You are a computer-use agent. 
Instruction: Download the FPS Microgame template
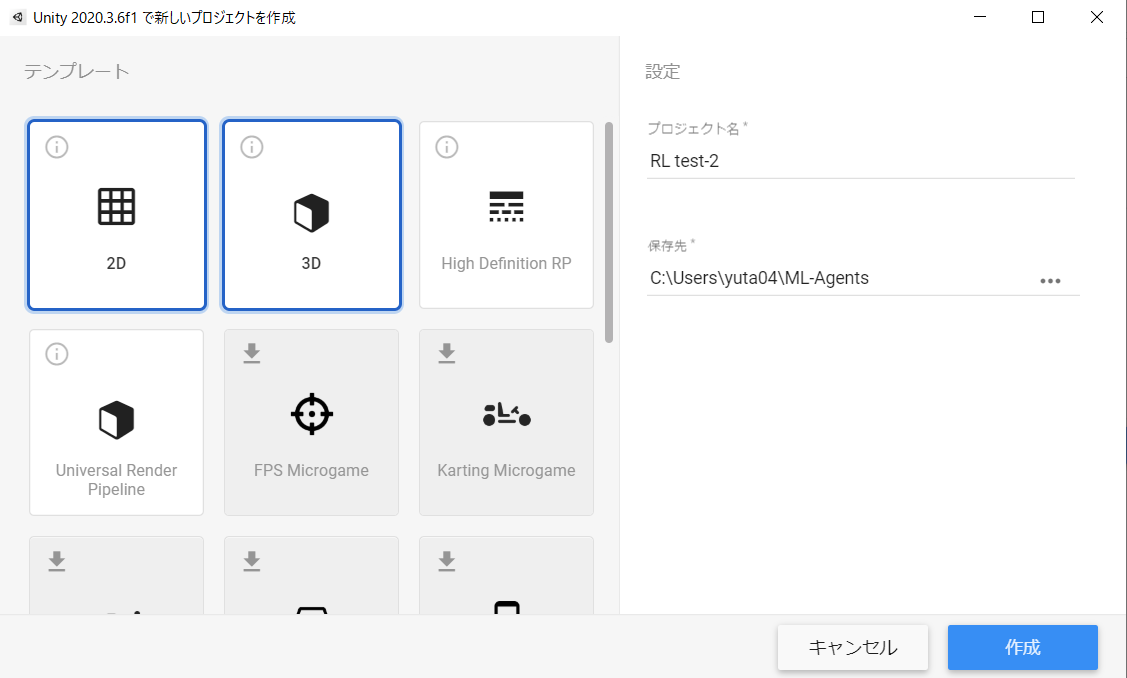pos(251,354)
